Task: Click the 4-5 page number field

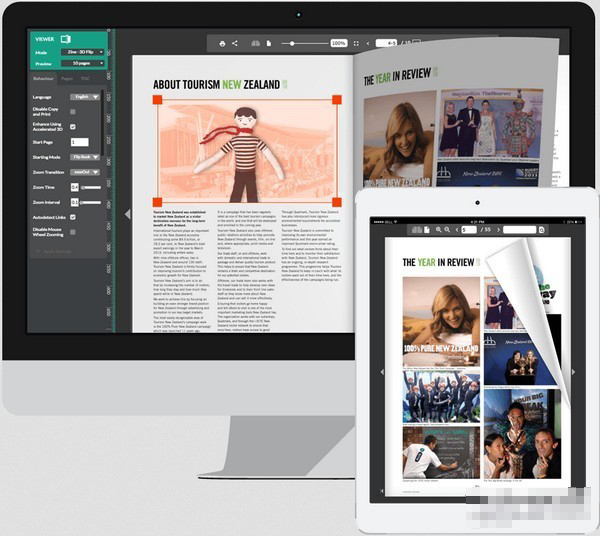Action: tap(386, 43)
